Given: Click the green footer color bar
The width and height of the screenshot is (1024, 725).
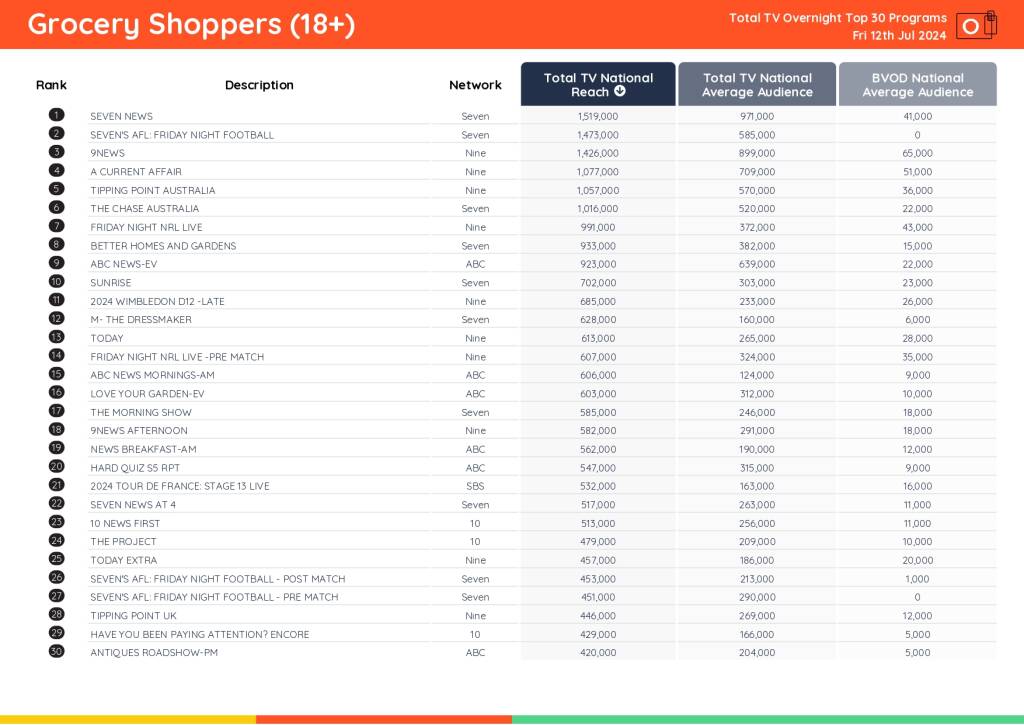Looking at the screenshot, I should click(767, 719).
